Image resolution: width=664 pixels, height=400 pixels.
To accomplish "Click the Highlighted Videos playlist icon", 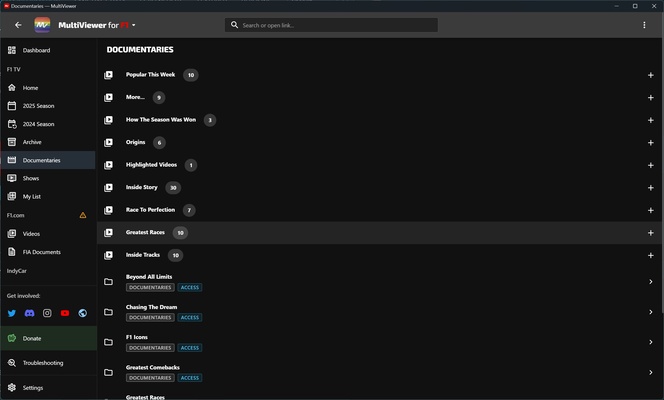I will 108,165.
